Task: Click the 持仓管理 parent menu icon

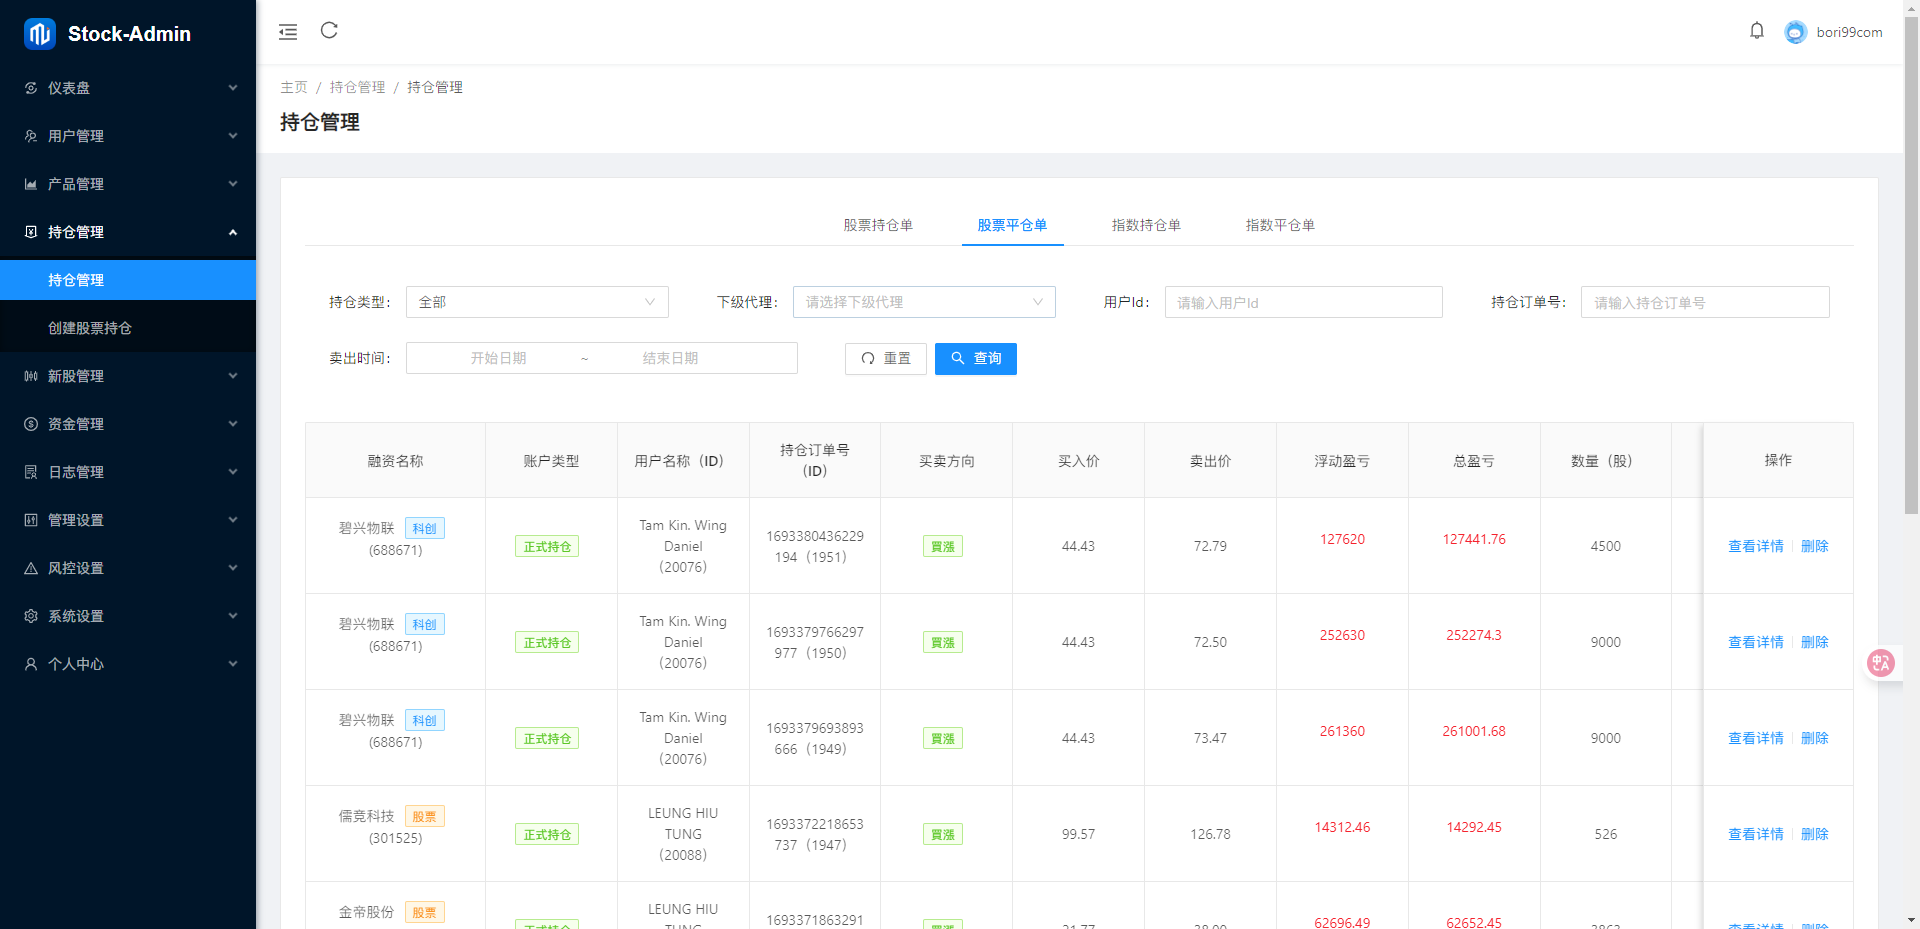Action: (31, 232)
